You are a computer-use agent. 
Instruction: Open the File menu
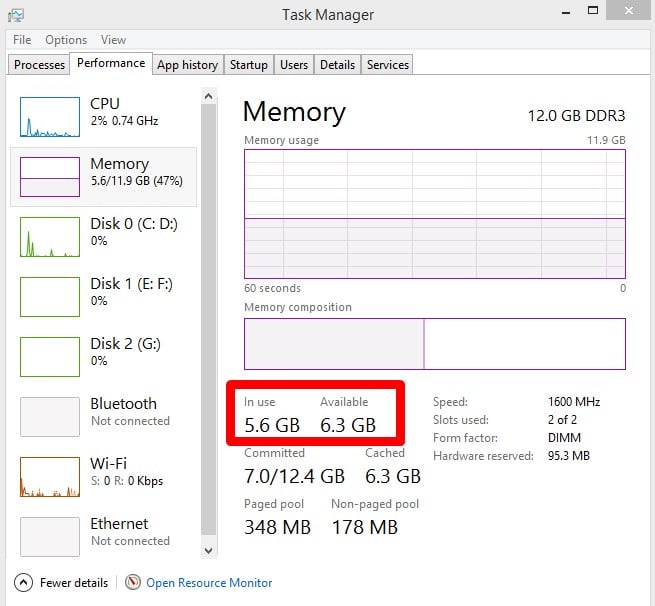pos(22,40)
